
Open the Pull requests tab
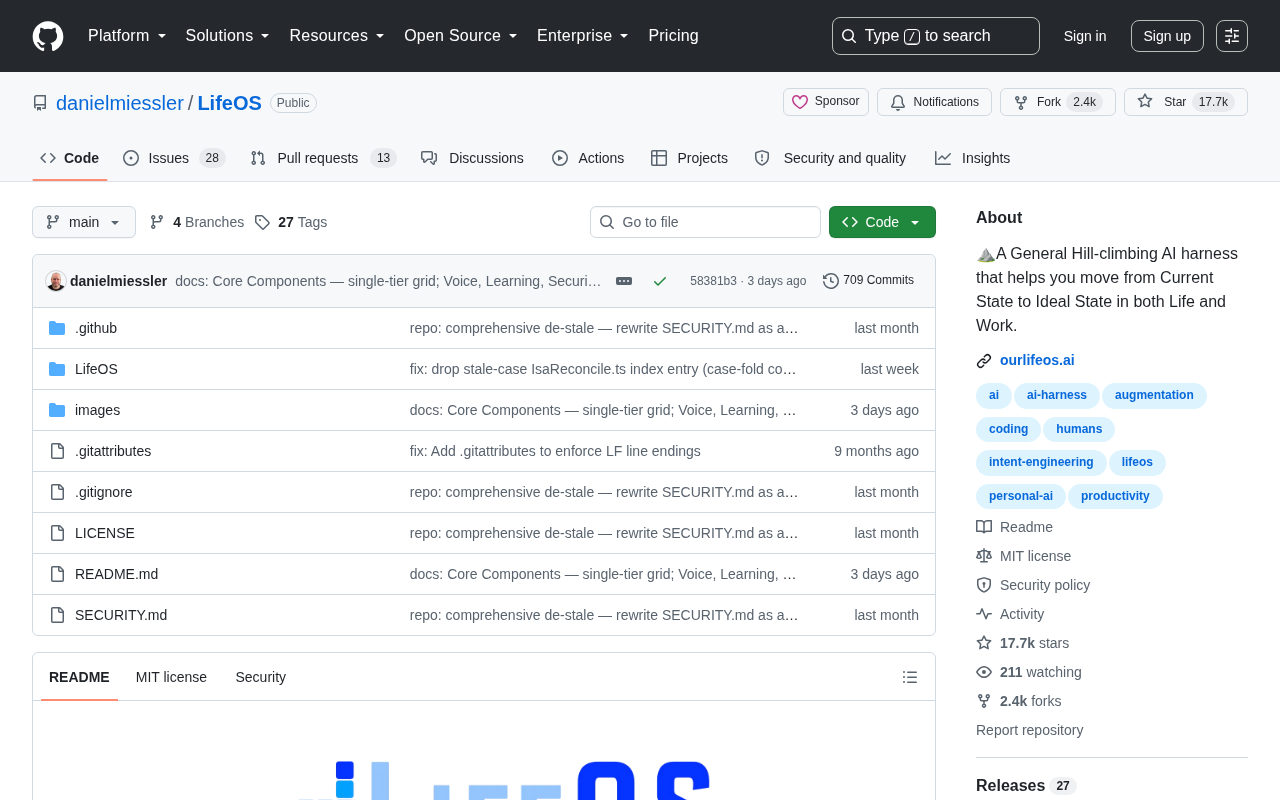[323, 158]
